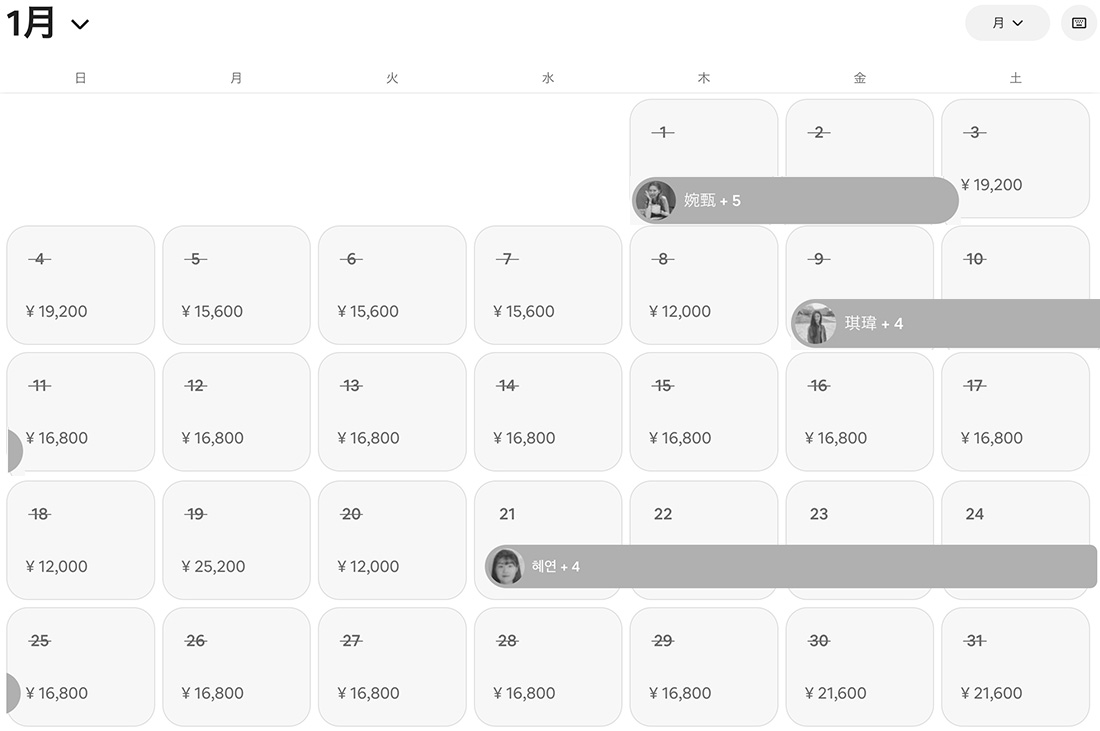Click the 婉甄 guest avatar thumbnail
The image size is (1100, 731).
(x=655, y=201)
